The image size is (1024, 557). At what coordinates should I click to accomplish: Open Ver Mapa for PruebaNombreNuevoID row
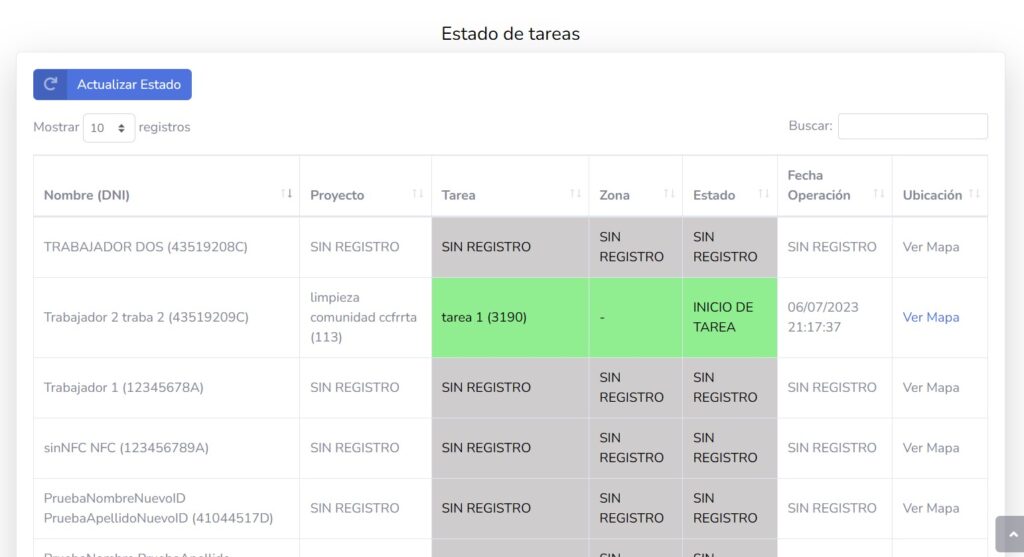pos(930,508)
